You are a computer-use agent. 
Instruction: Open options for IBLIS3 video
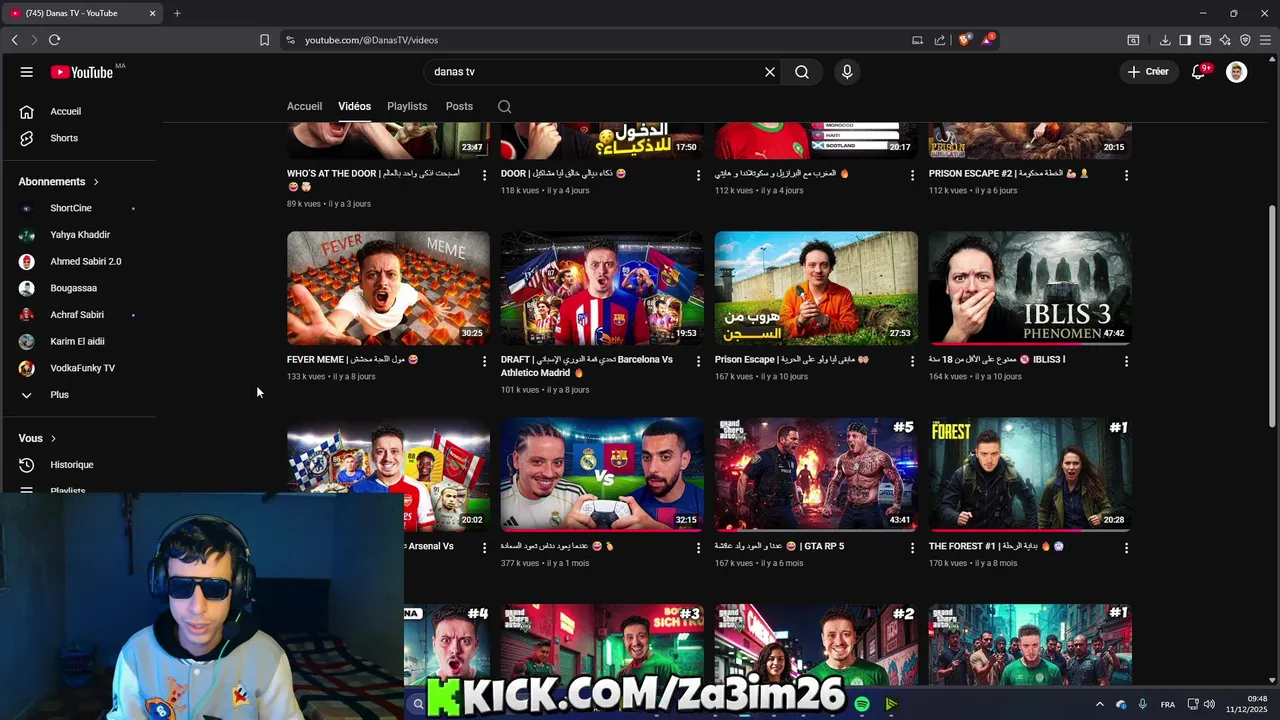pos(1126,361)
